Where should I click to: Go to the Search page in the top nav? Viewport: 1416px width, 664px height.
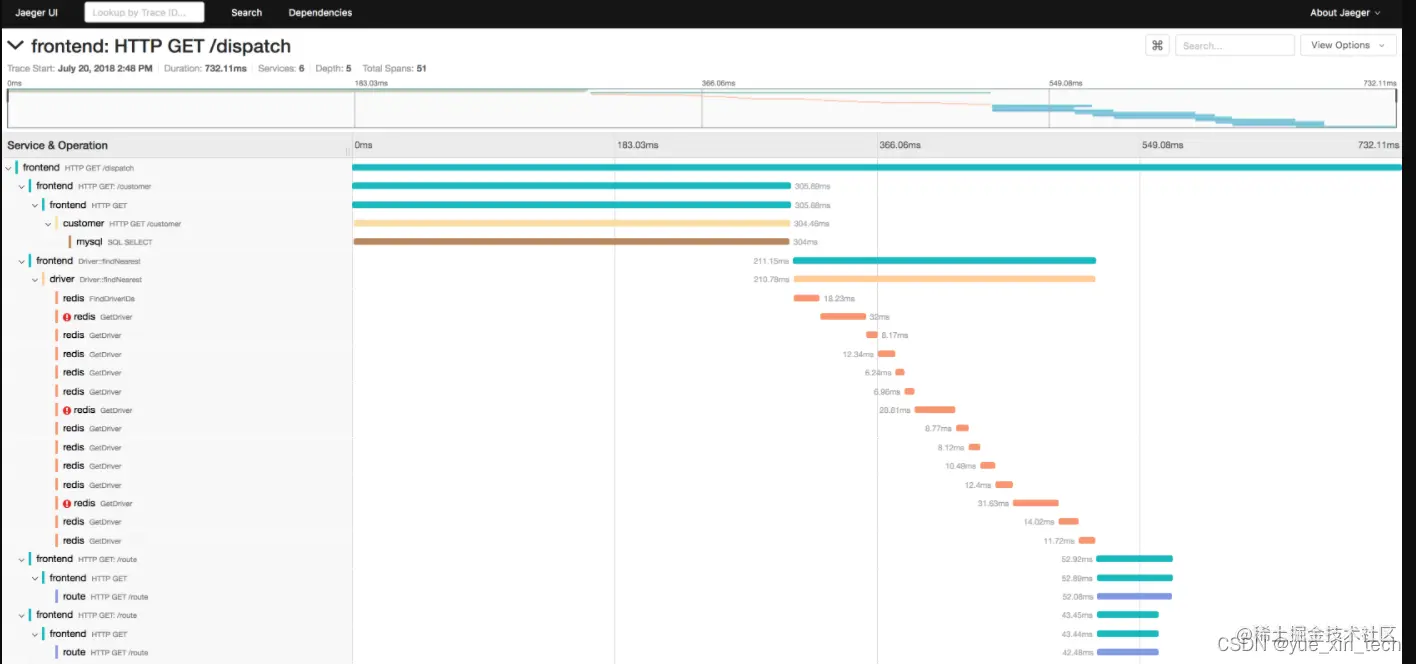[x=246, y=13]
